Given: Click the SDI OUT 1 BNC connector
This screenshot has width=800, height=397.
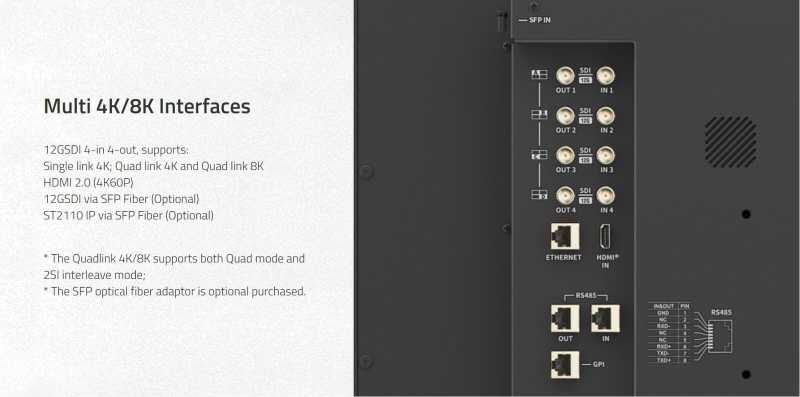Looking at the screenshot, I should point(565,76).
